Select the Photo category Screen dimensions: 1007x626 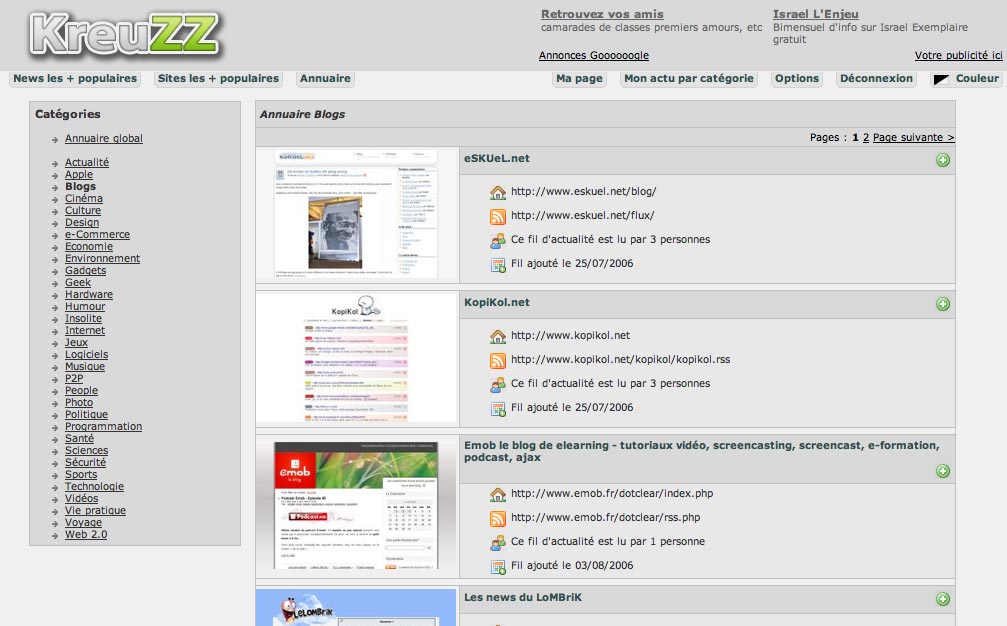[79, 403]
